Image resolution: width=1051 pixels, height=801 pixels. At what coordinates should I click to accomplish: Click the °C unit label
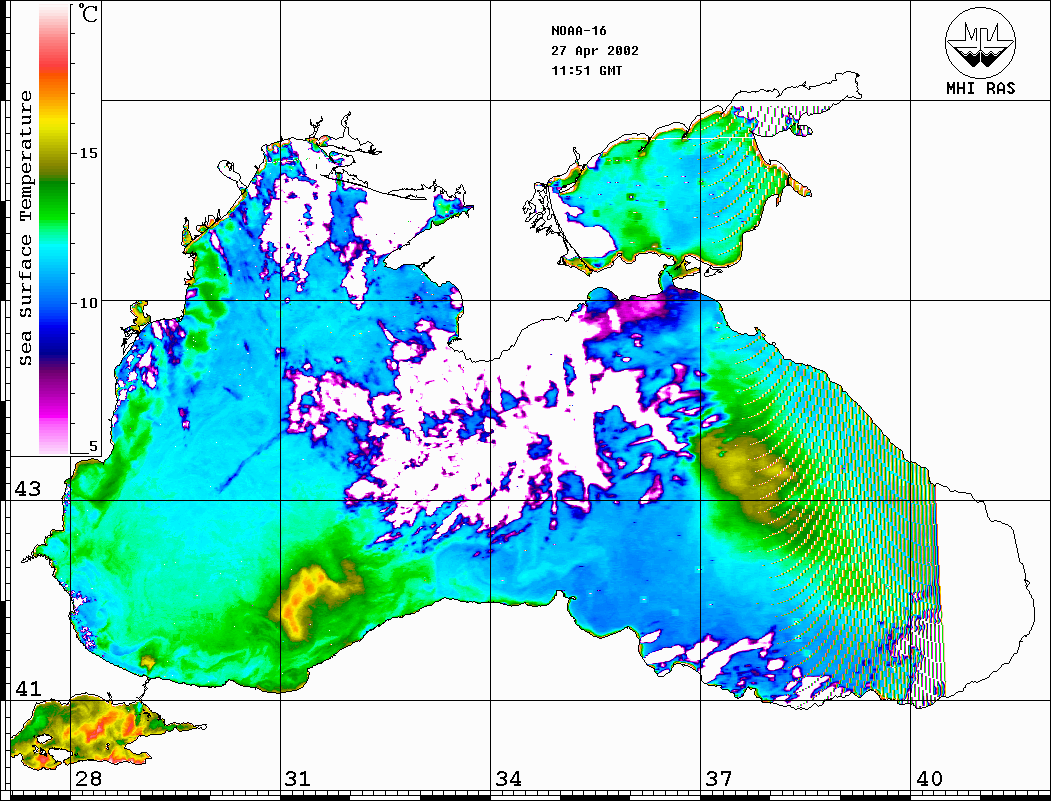click(88, 13)
